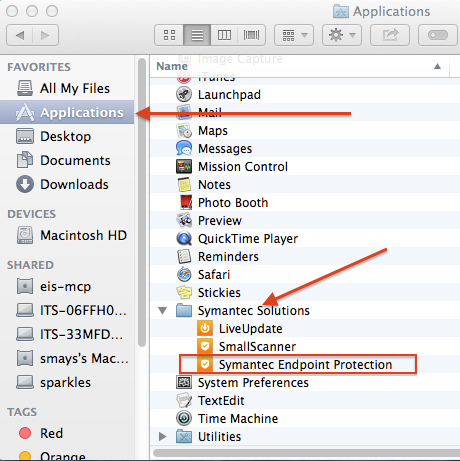Image resolution: width=460 pixels, height=461 pixels.
Task: Open Downloads from the sidebar
Action: [x=67, y=185]
